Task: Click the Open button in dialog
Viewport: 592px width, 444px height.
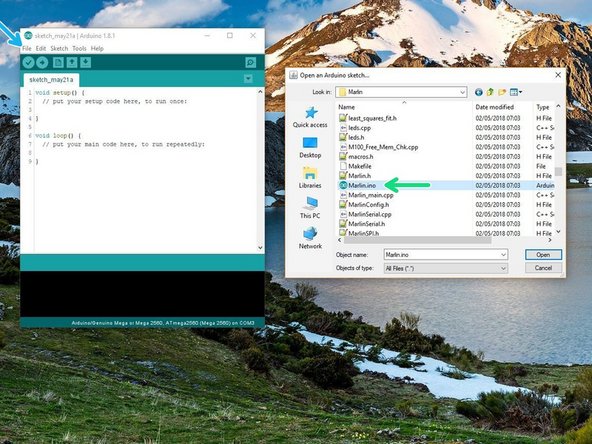Action: coord(543,255)
